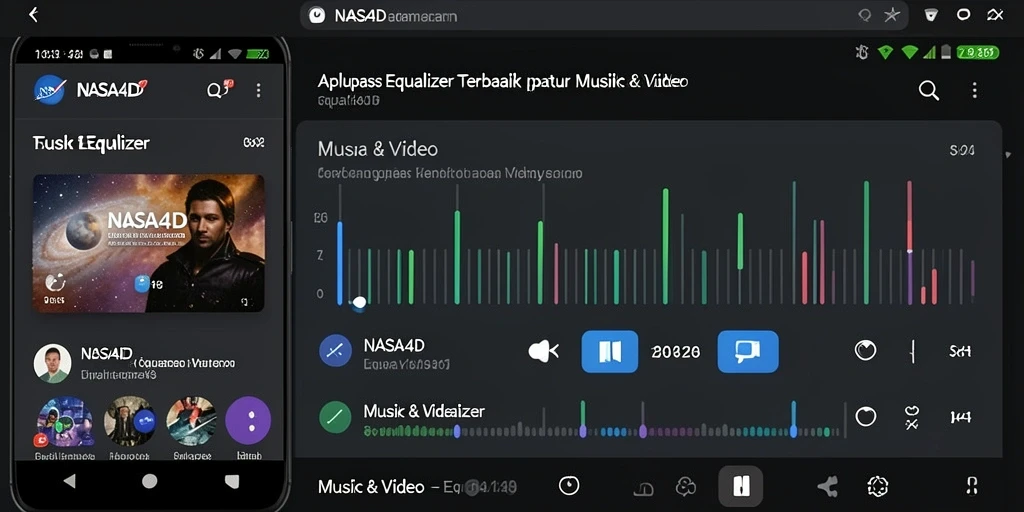The image size is (1024, 512).
Task: Click the tall green marker on the Videaizer track
Action: click(x=583, y=419)
